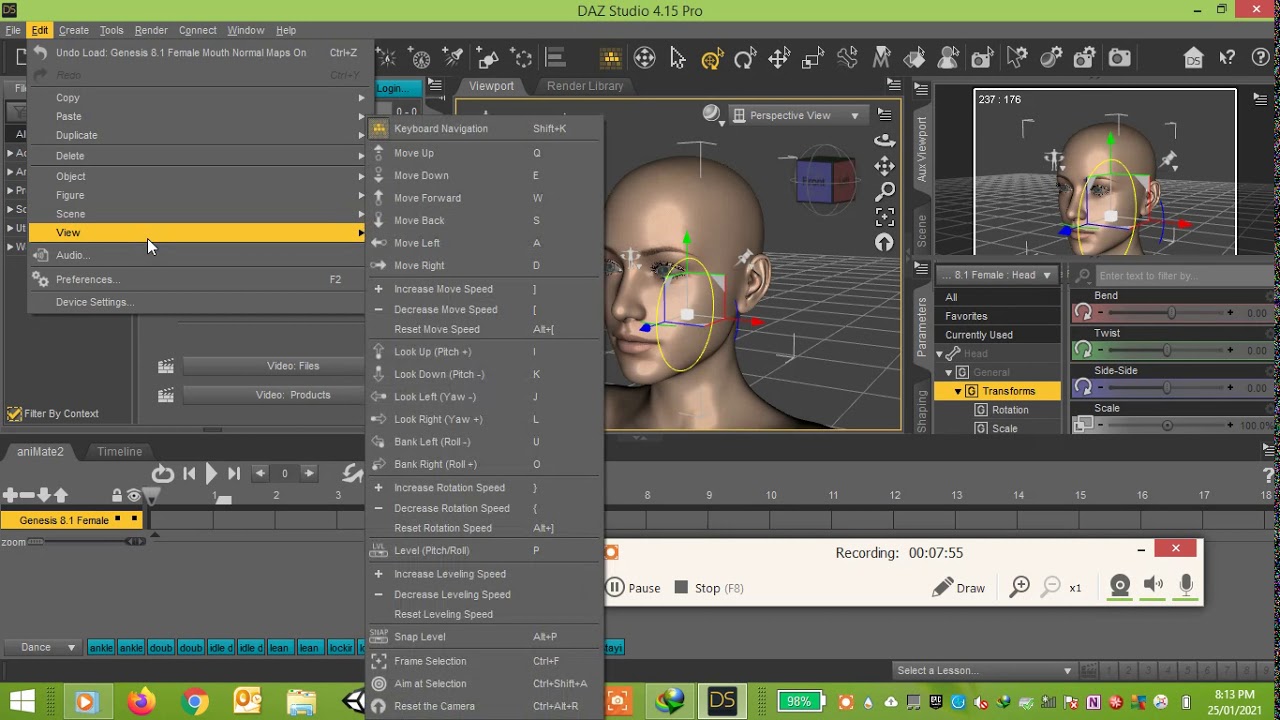
Task: Remove aniMate2 track with minus icon
Action: (x=27, y=495)
